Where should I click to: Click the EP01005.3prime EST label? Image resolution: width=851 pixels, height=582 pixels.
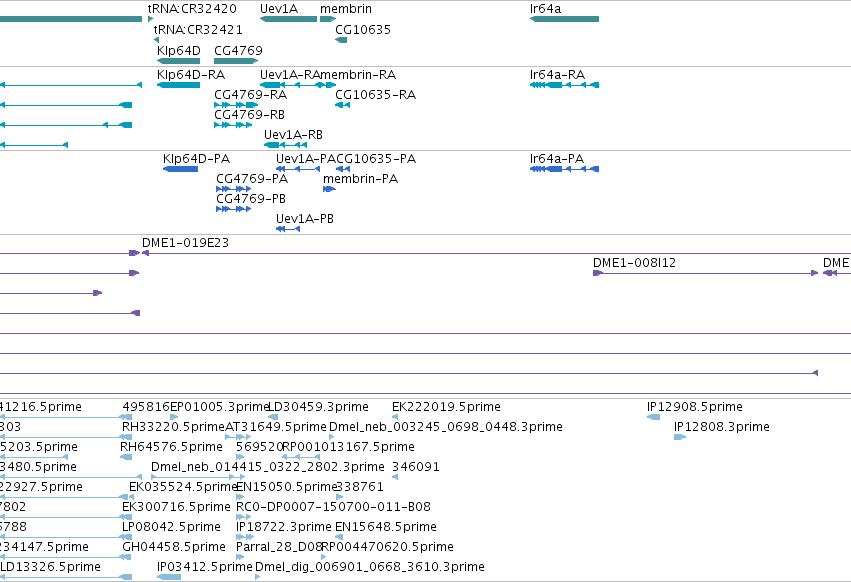tap(220, 407)
